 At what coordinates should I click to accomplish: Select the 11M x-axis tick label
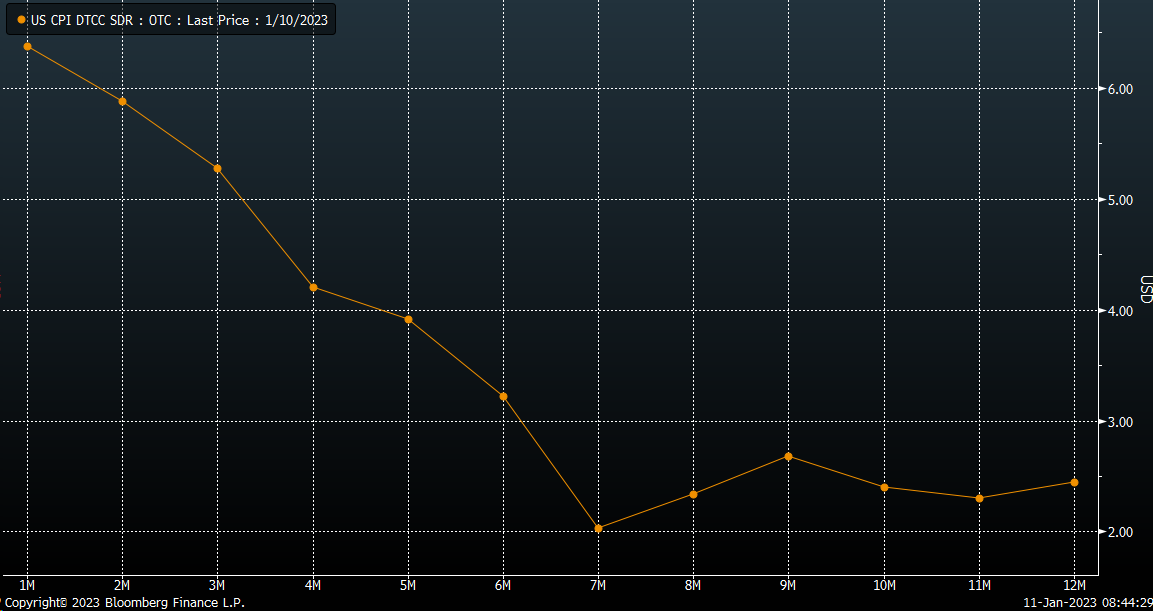pos(979,585)
